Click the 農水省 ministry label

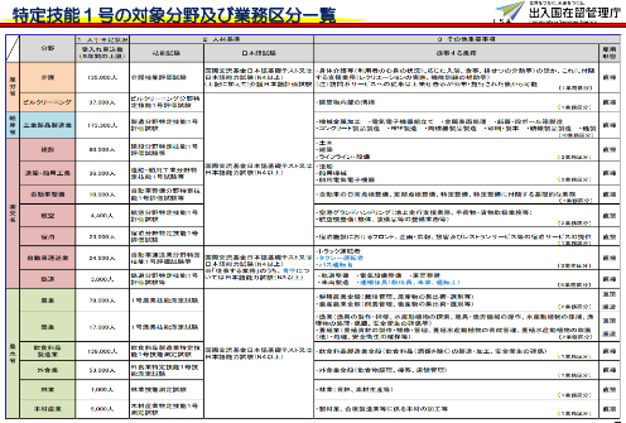point(12,353)
